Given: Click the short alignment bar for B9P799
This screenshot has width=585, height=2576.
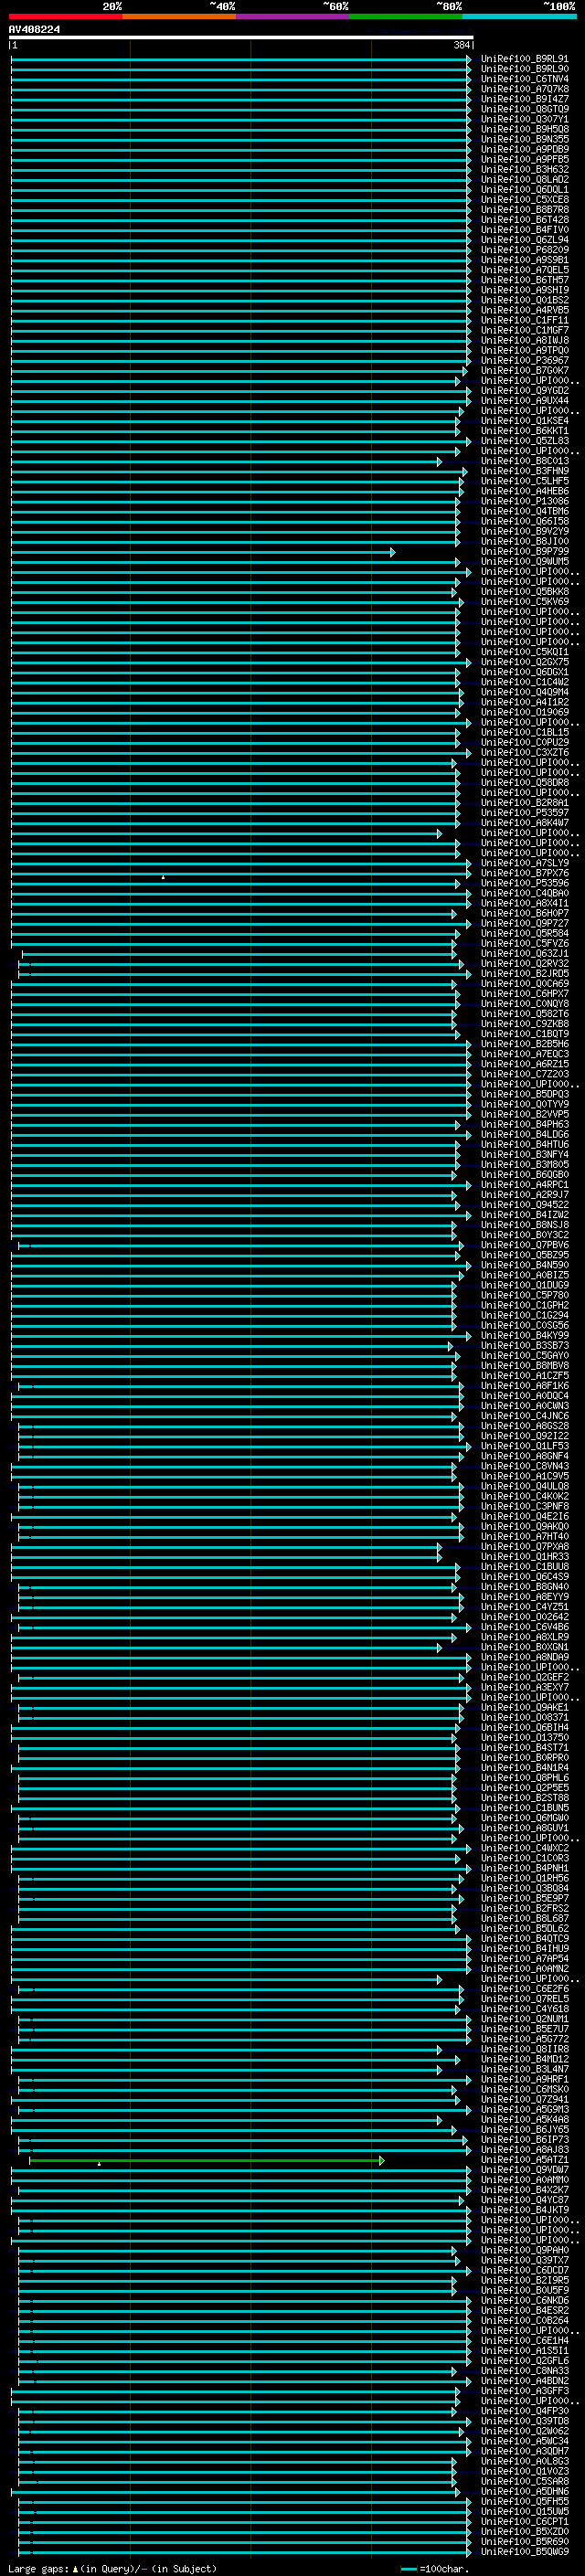Looking at the screenshot, I should [x=203, y=552].
